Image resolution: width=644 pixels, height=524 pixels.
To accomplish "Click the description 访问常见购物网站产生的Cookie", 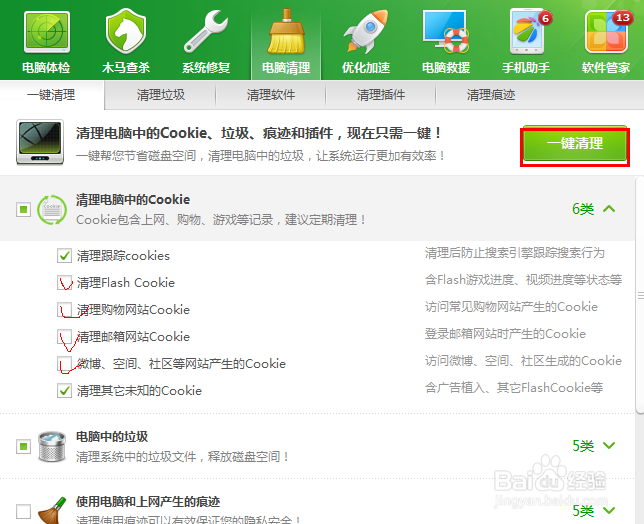I will click(x=511, y=307).
